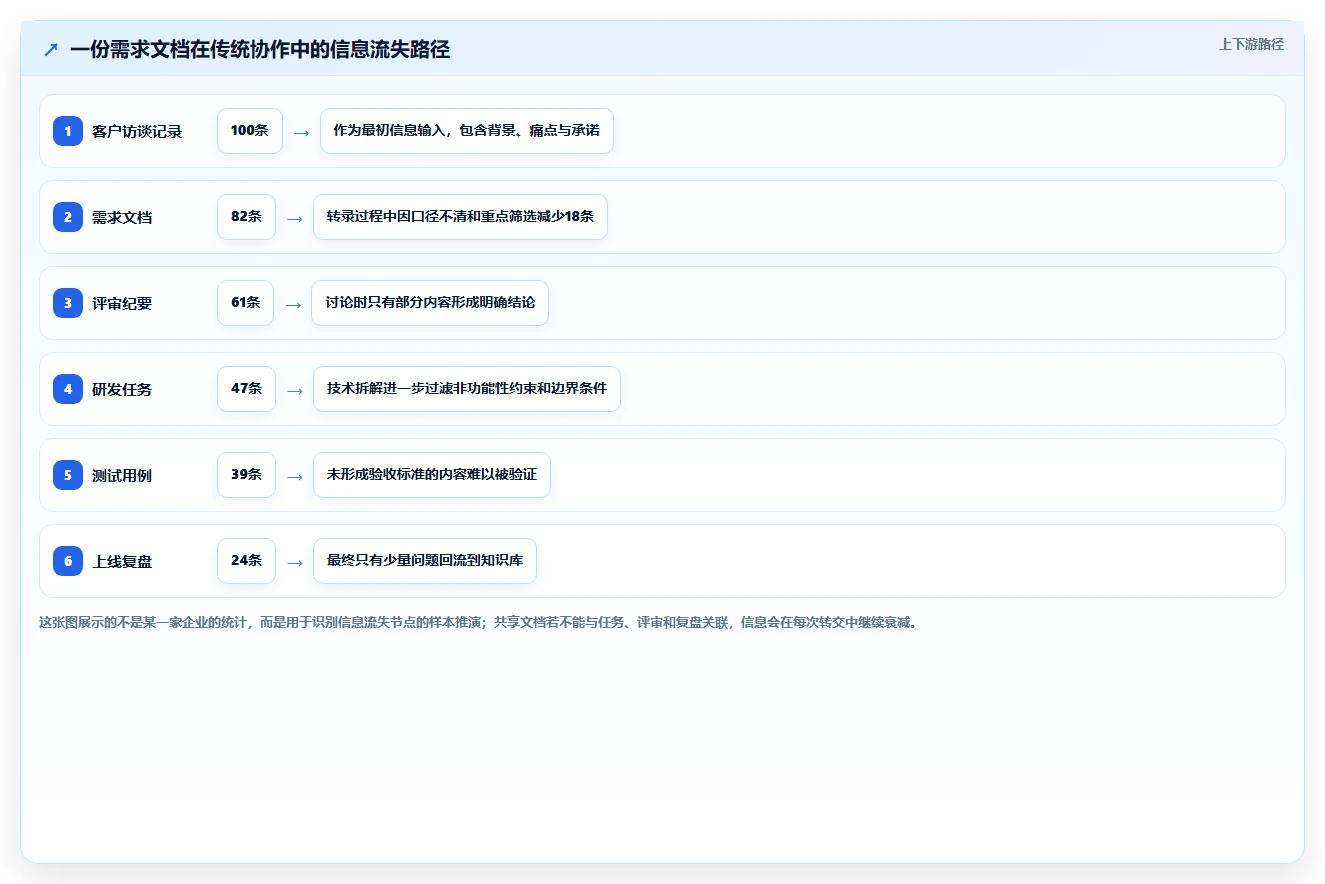Click step number badge 5
1325x884 pixels.
click(68, 475)
